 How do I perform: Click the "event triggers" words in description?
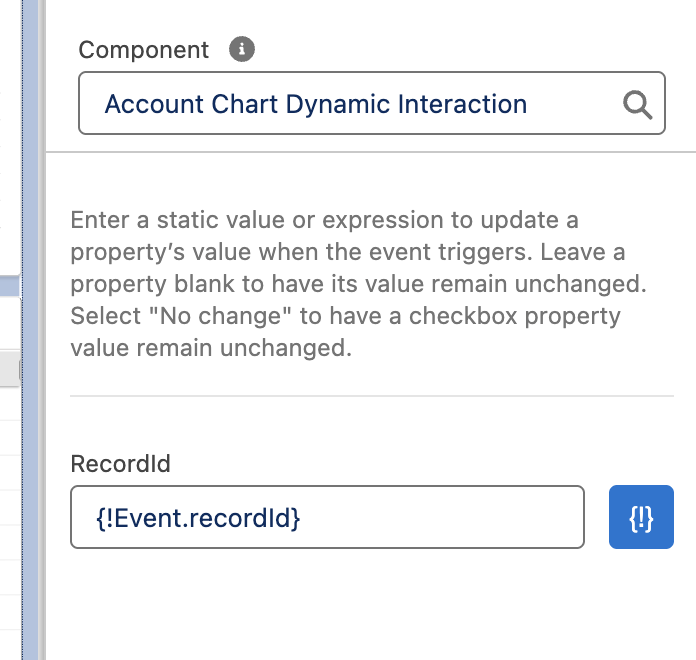(451, 252)
